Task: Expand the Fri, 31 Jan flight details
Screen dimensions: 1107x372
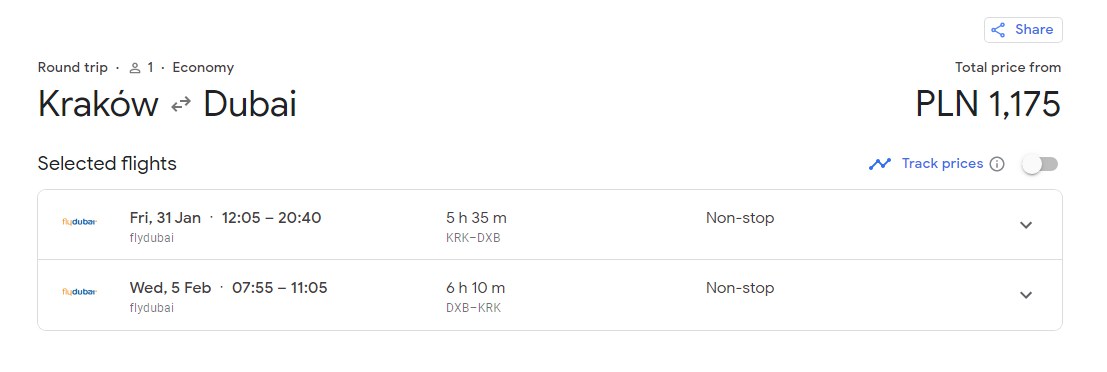Action: tap(1027, 225)
